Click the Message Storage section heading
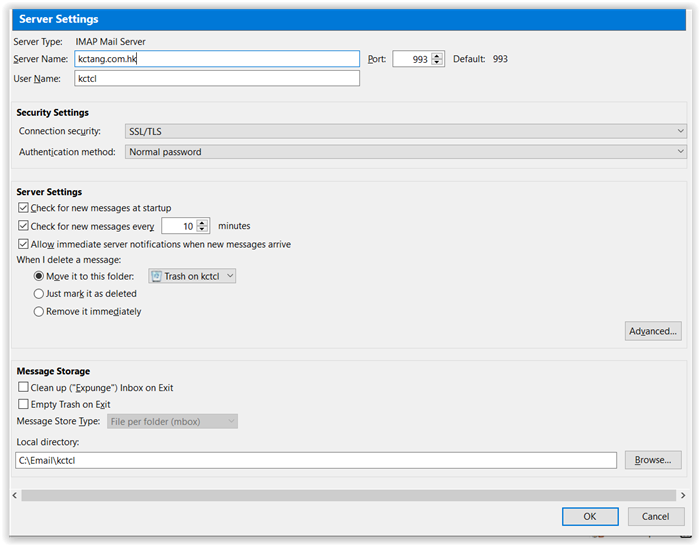 point(53,371)
